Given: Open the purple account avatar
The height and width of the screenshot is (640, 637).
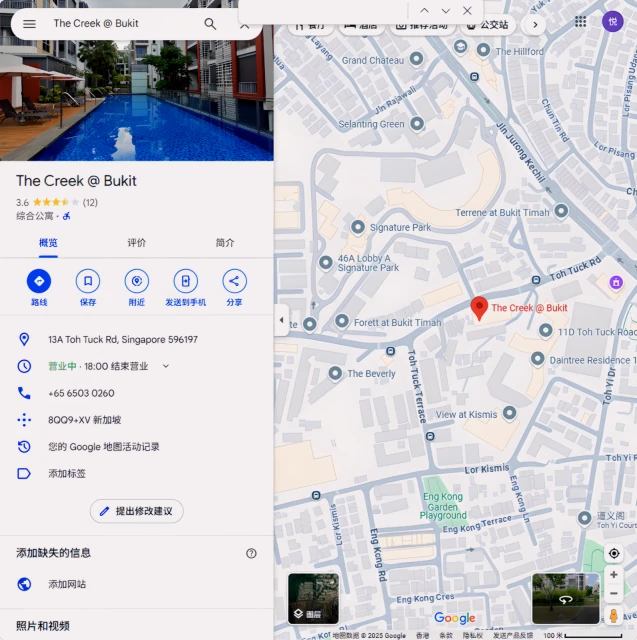Looking at the screenshot, I should point(613,21).
